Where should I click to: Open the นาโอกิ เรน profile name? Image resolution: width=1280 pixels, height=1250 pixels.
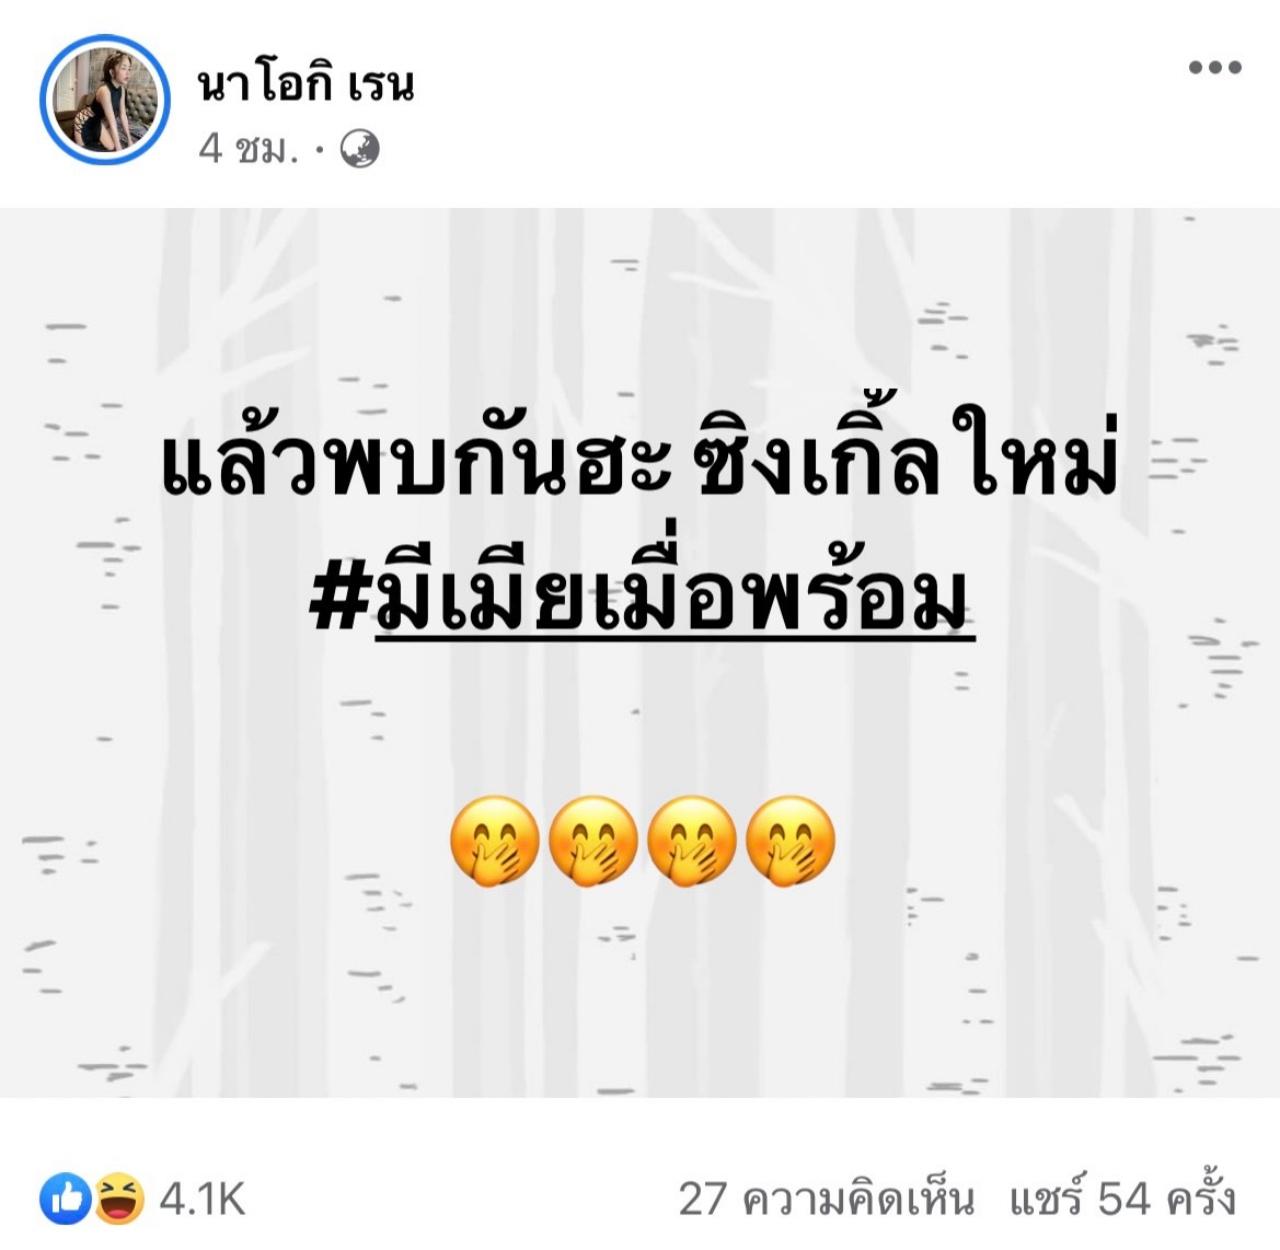click(306, 84)
